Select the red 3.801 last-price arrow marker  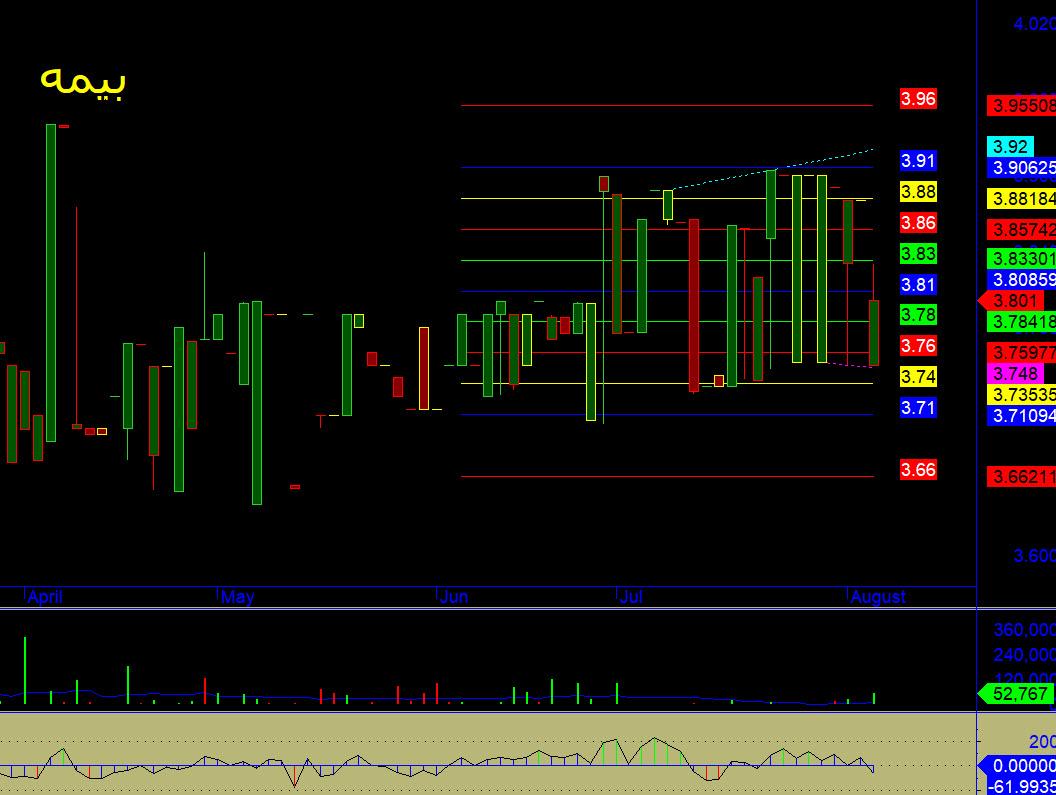(1012, 300)
